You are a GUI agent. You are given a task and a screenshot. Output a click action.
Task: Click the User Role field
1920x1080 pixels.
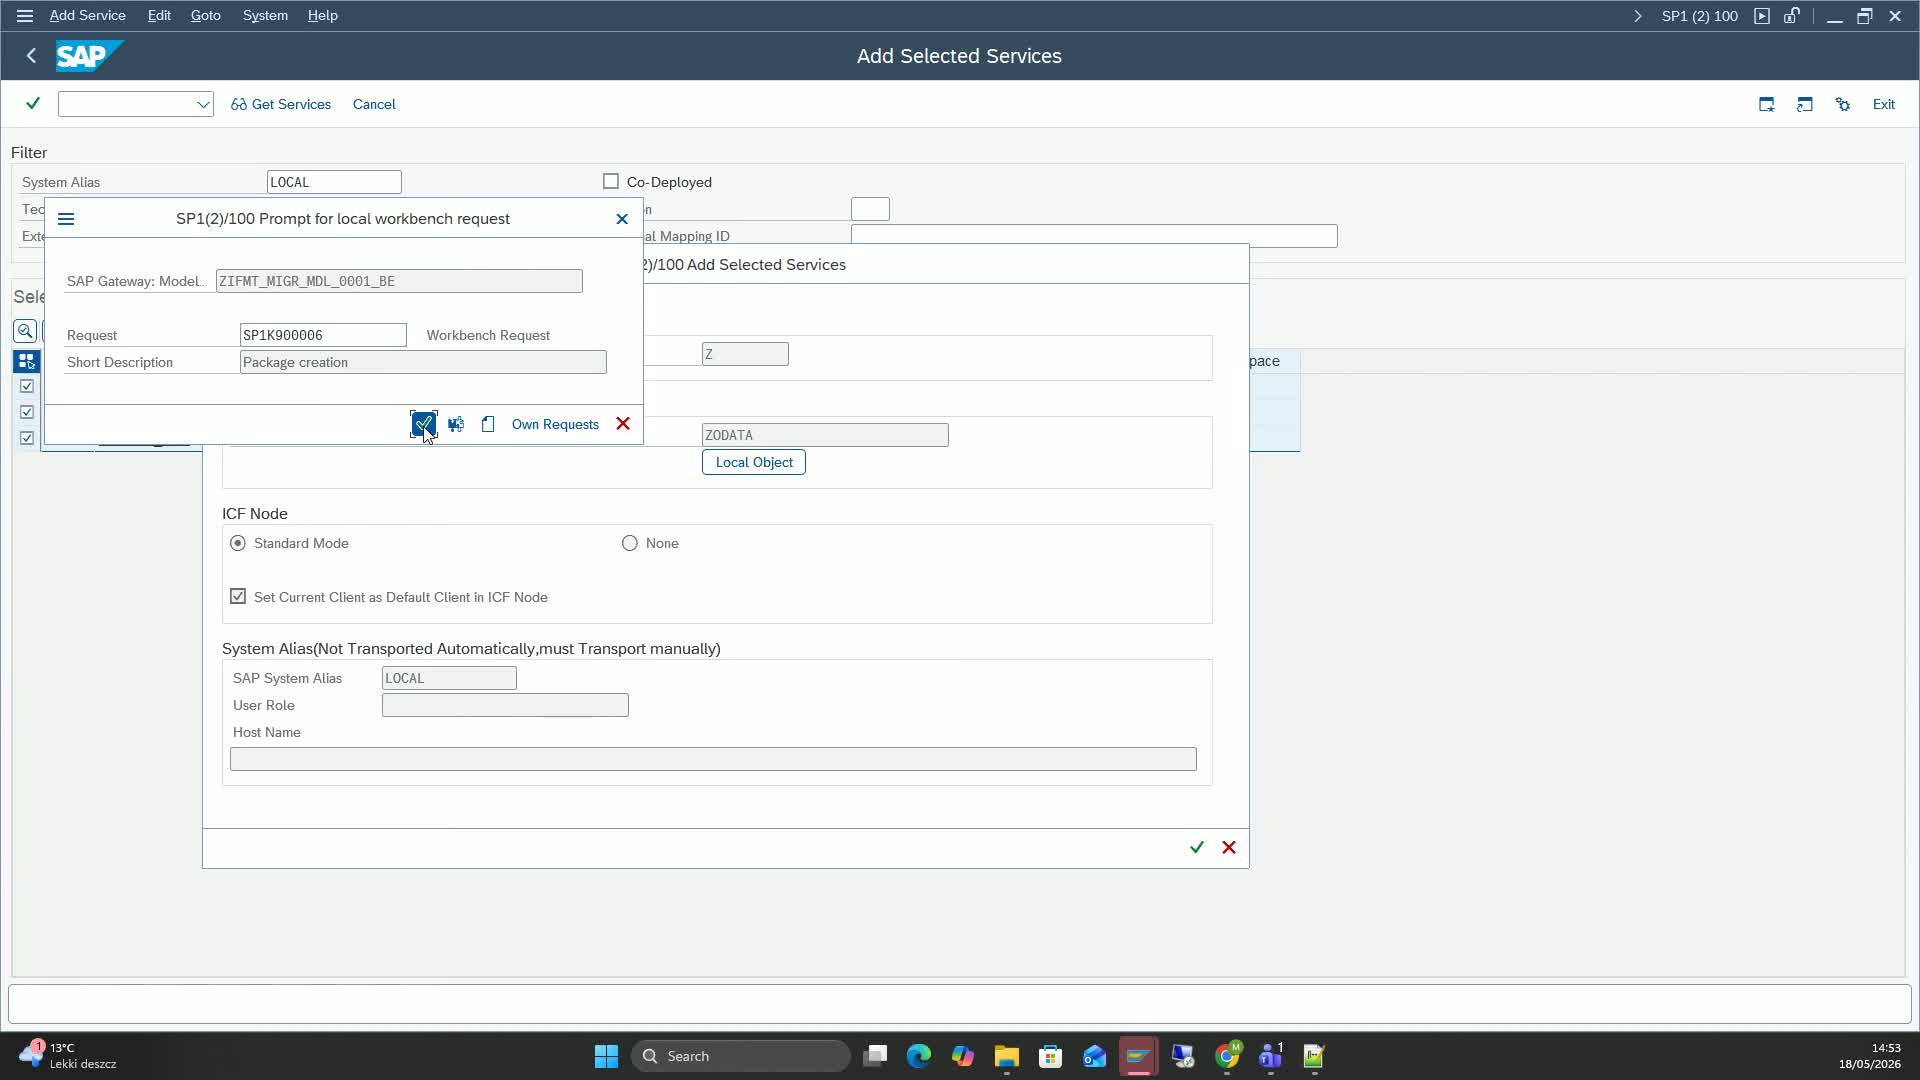[505, 705]
